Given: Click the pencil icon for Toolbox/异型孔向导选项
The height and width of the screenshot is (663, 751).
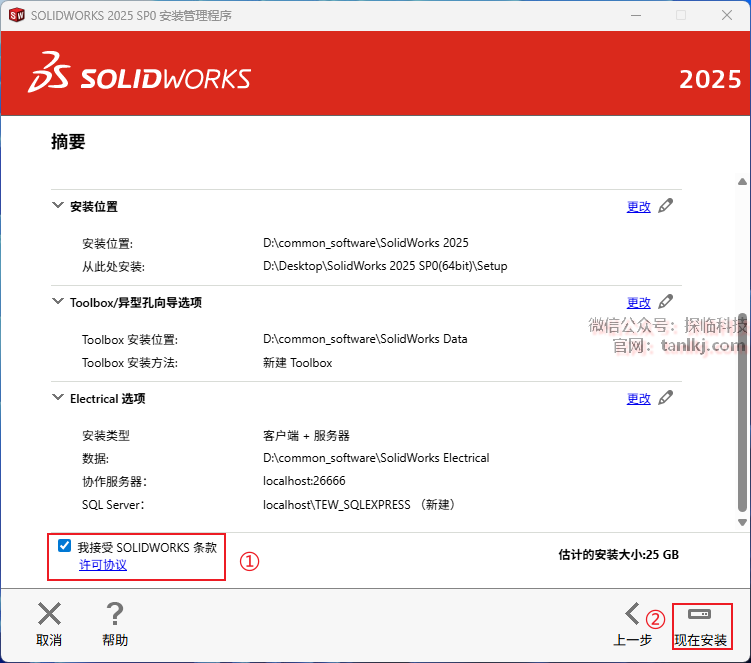Looking at the screenshot, I should point(665,302).
